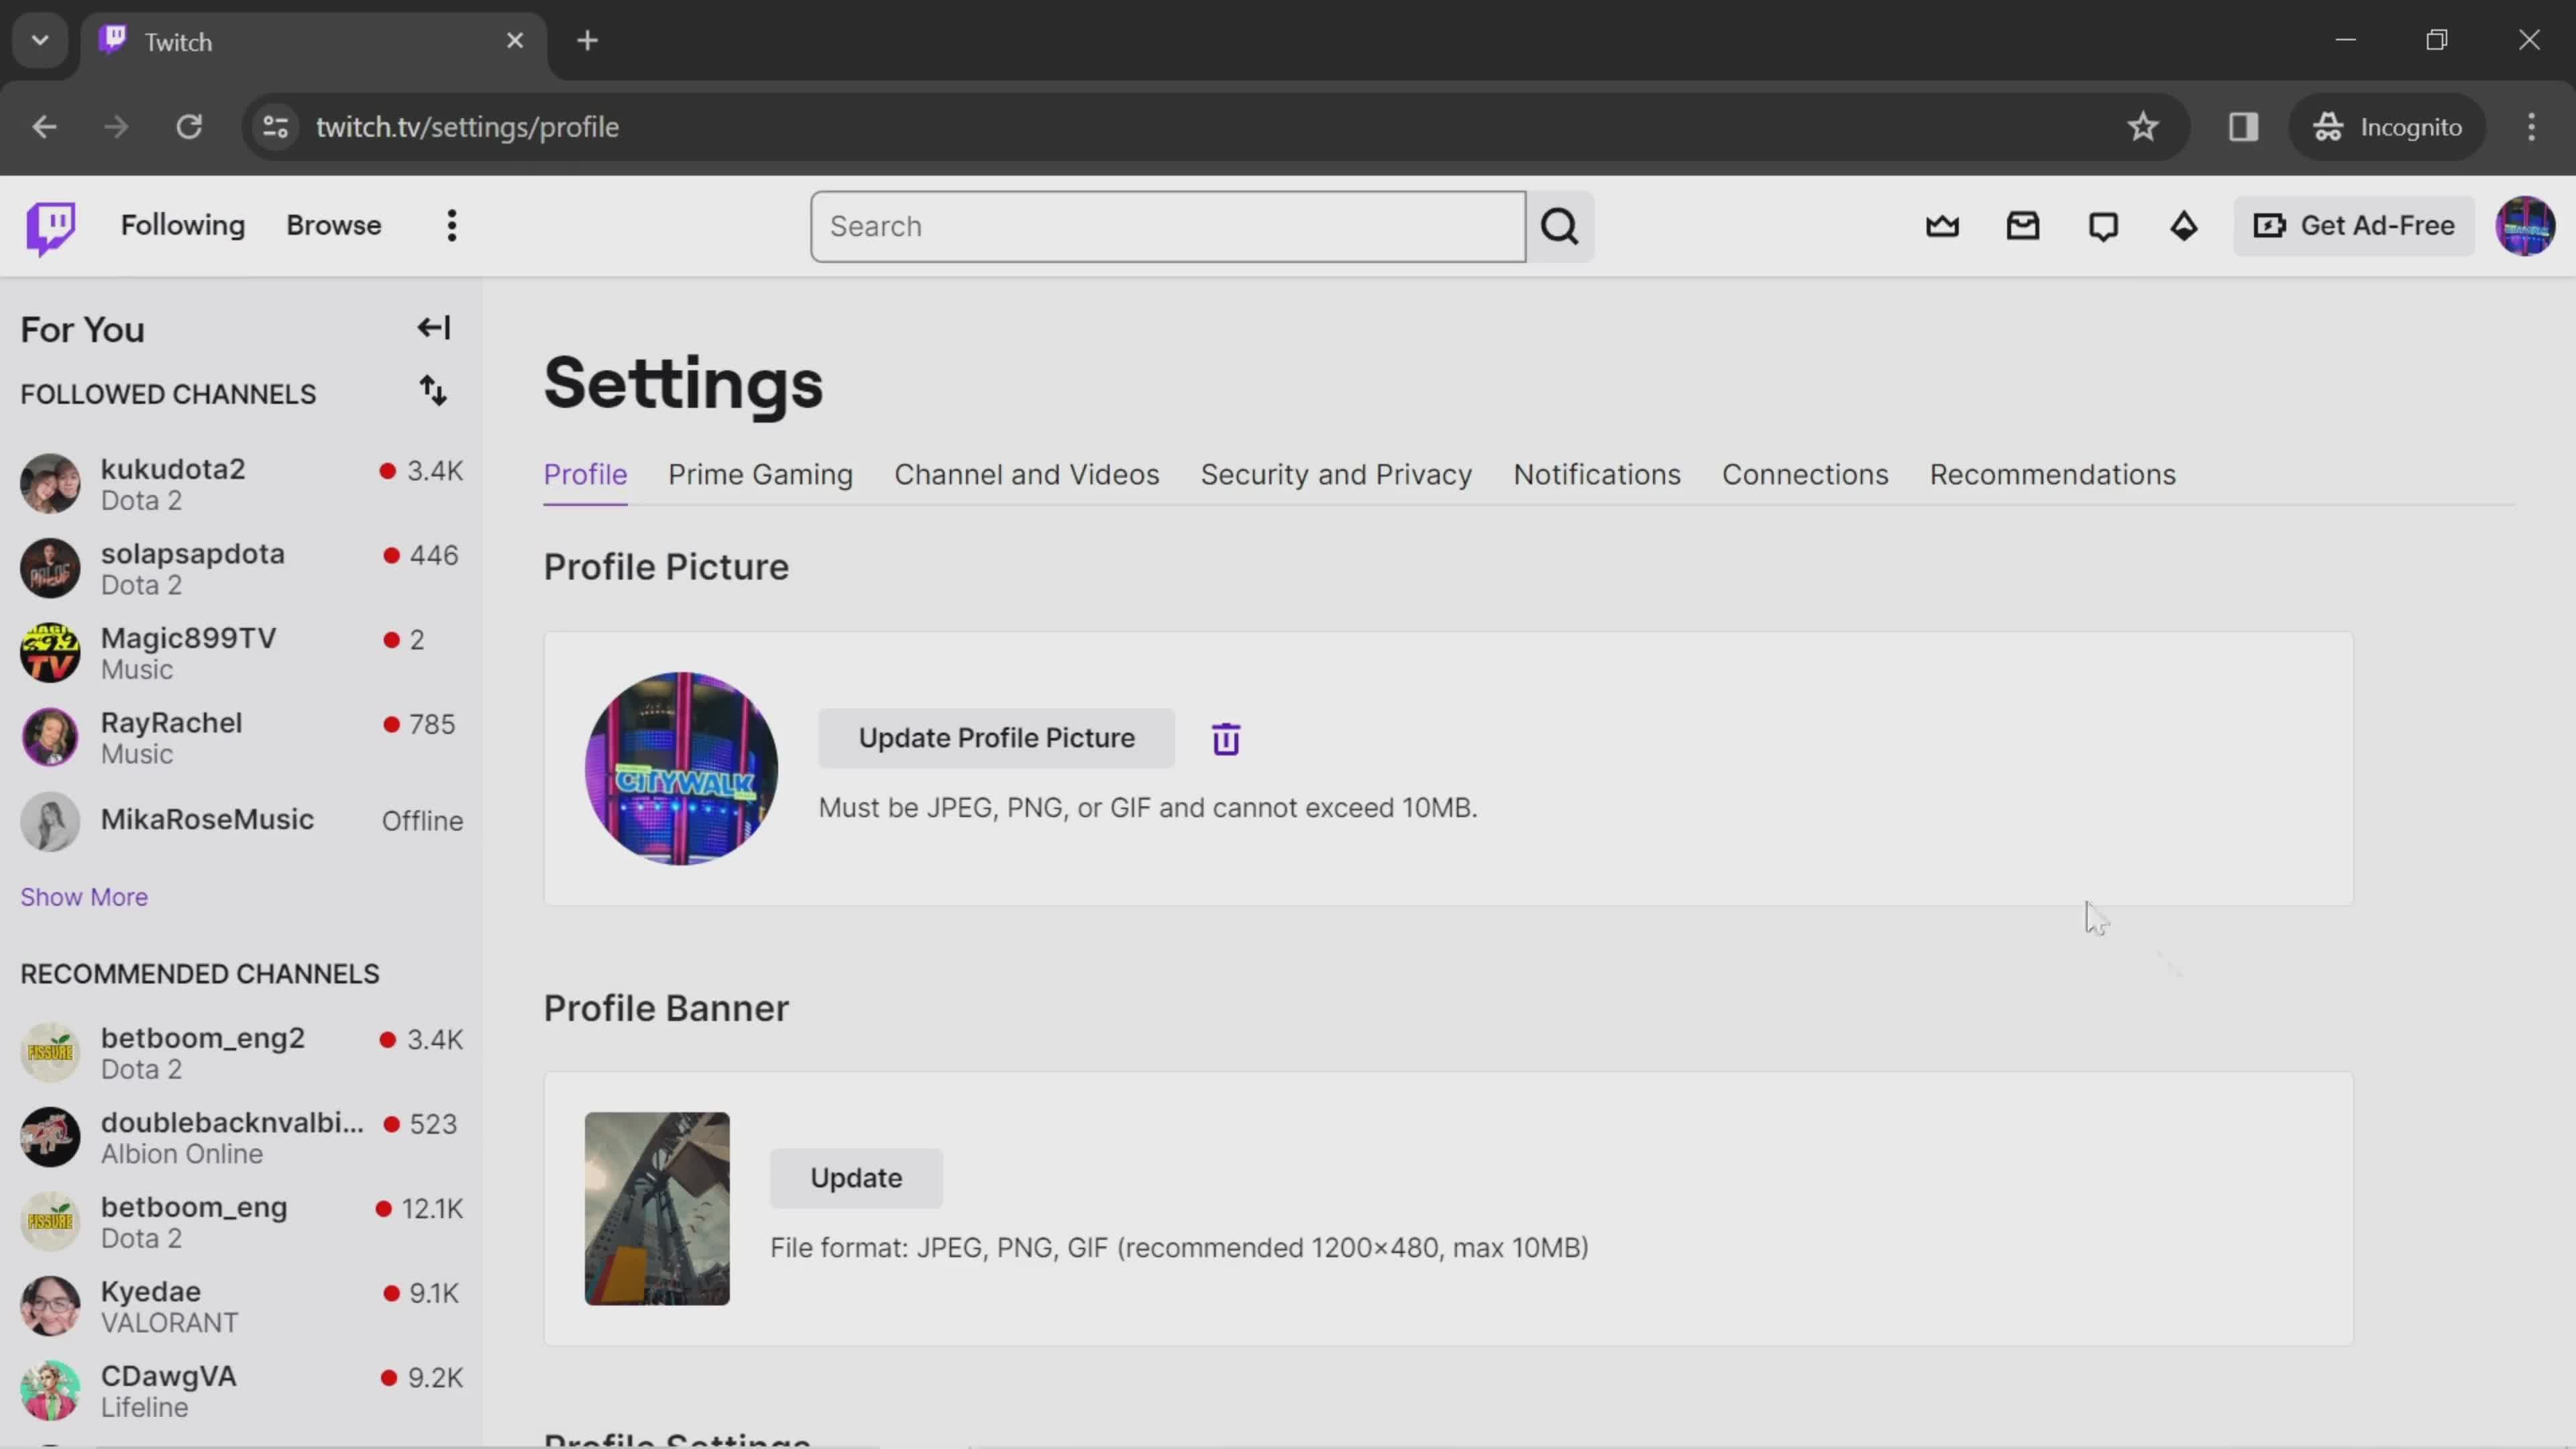This screenshot has width=2576, height=1449.
Task: Click Browse in the top navigation
Action: tap(334, 226)
